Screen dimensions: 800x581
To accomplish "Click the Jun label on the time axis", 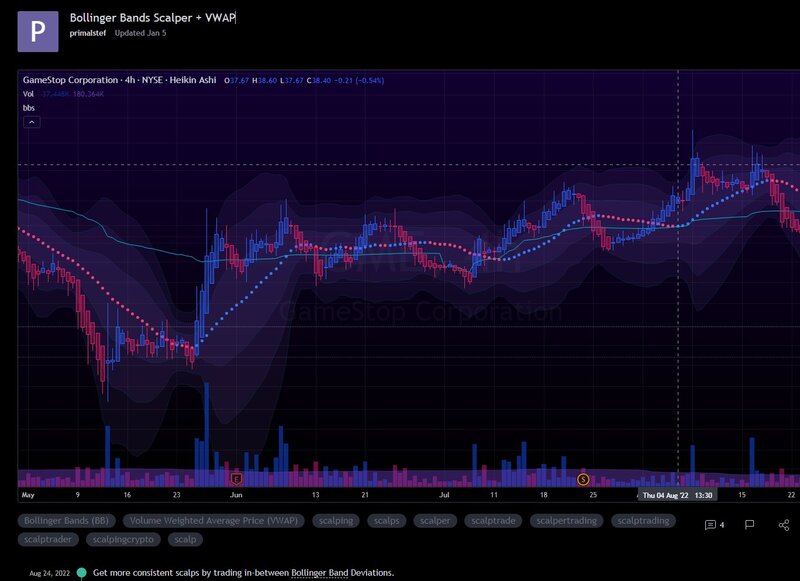I will tap(236, 495).
